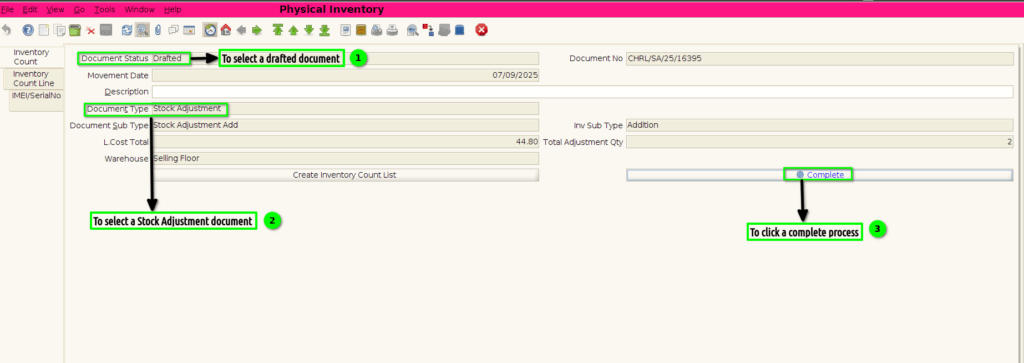This screenshot has width=1024, height=363.
Task: Click Document No field CHRL/SA/25/16395
Action: point(820,58)
